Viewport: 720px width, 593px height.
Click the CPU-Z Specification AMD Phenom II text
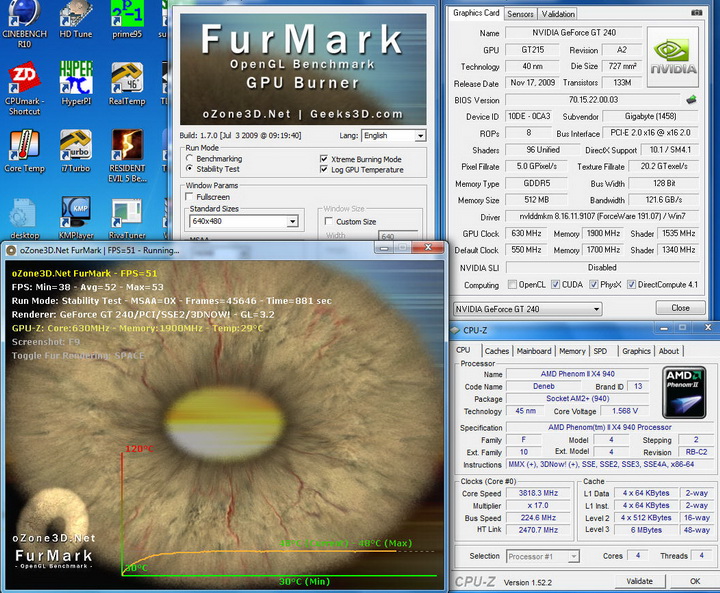coord(609,427)
